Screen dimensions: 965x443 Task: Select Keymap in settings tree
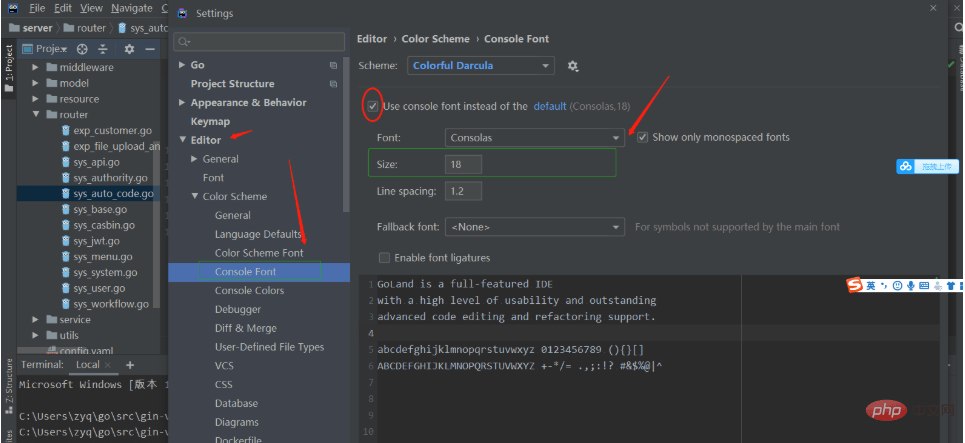point(210,121)
